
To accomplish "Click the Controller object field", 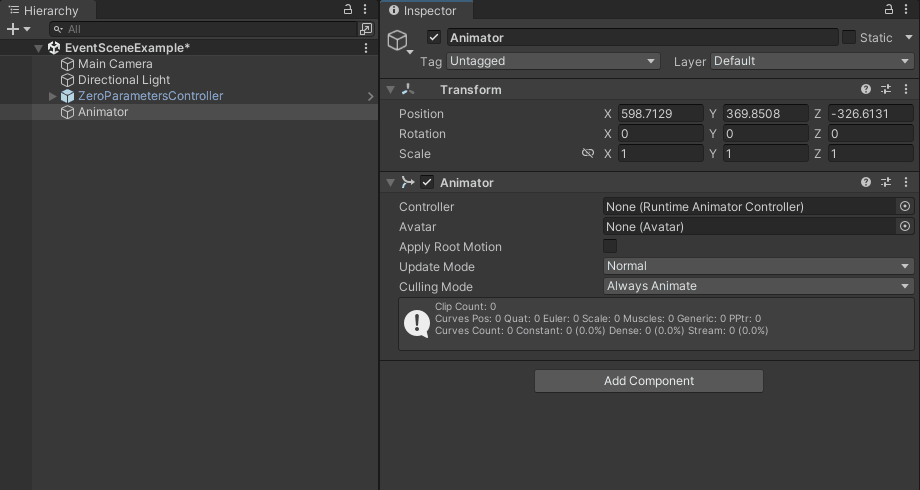I will tap(750, 207).
